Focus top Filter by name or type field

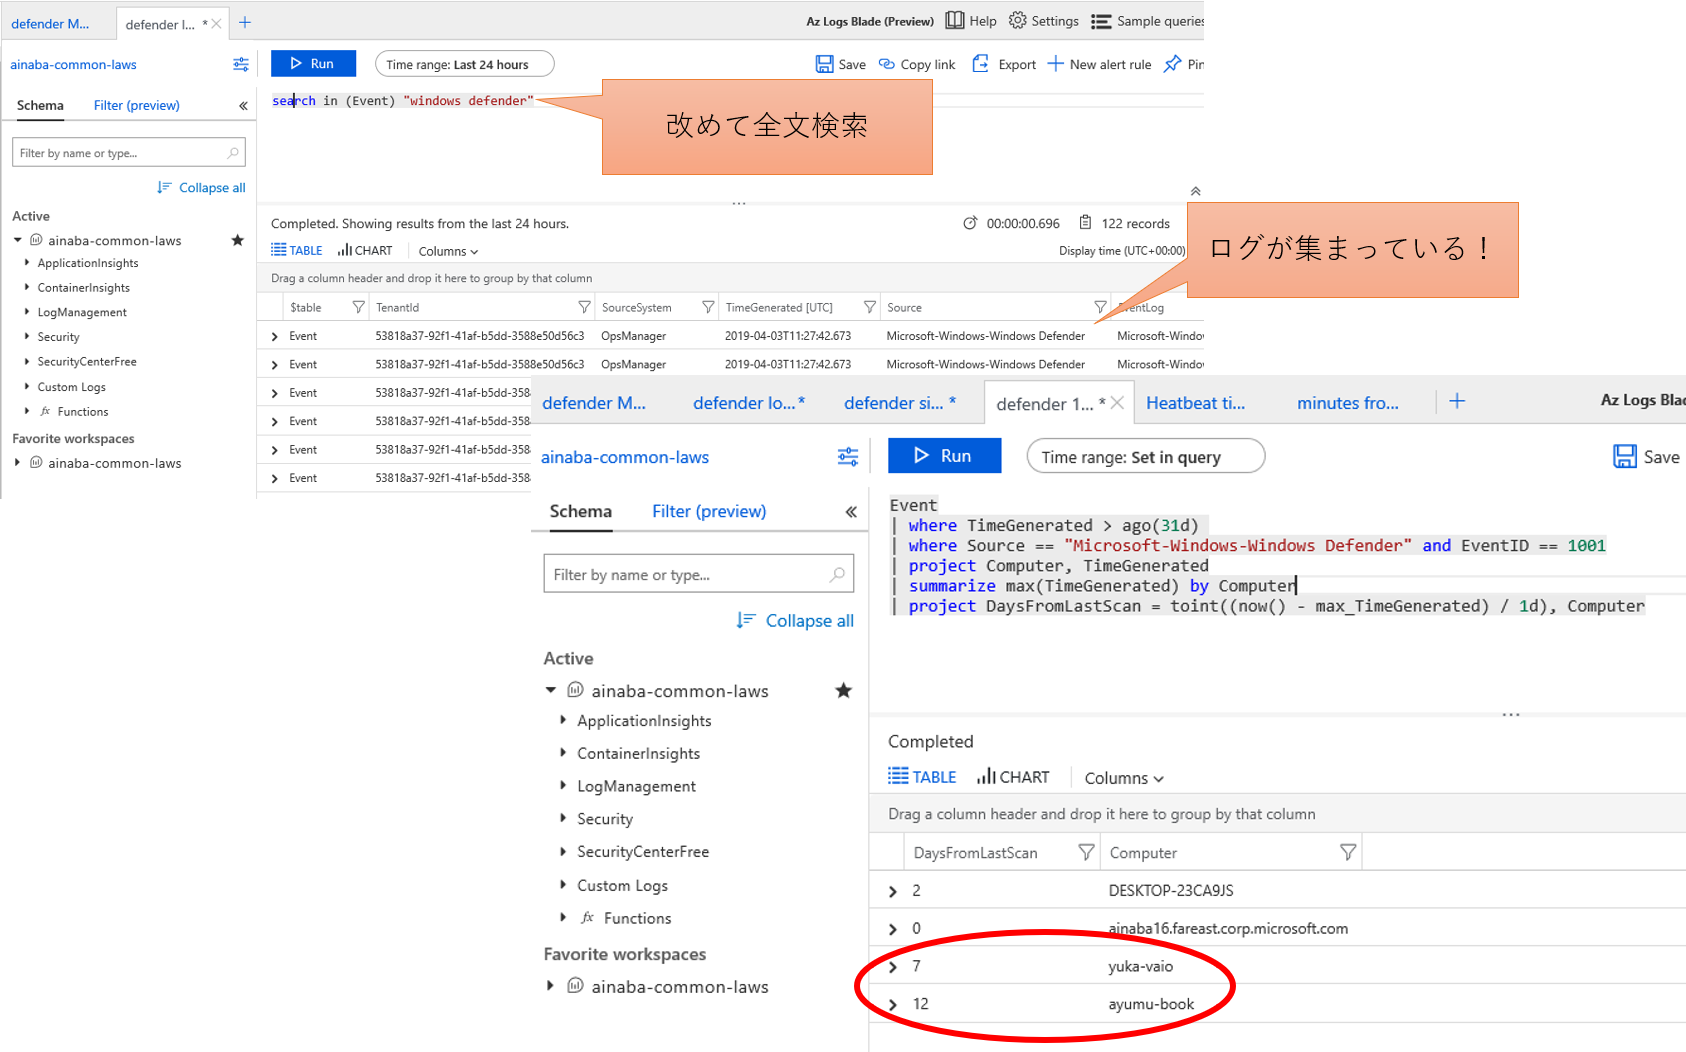pyautogui.click(x=128, y=153)
